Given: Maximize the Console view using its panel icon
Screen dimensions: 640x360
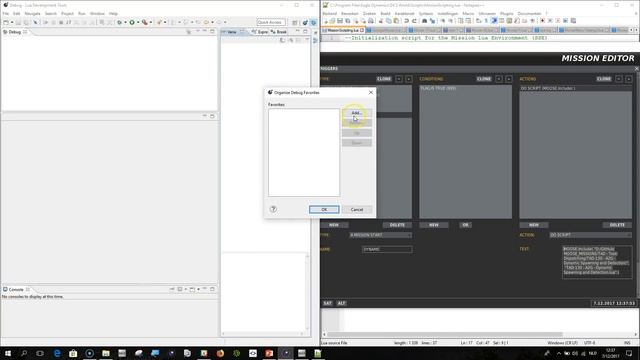Looking at the screenshot, I should (212, 289).
